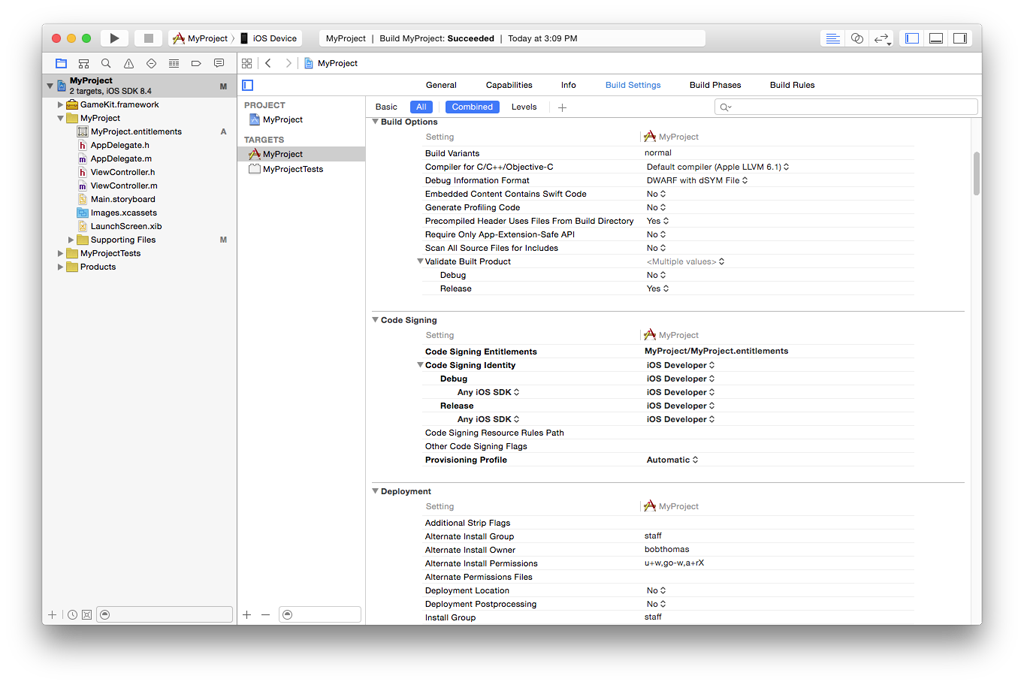This screenshot has height=685, width=1024.
Task: Click the build settings search field
Action: tap(850, 107)
